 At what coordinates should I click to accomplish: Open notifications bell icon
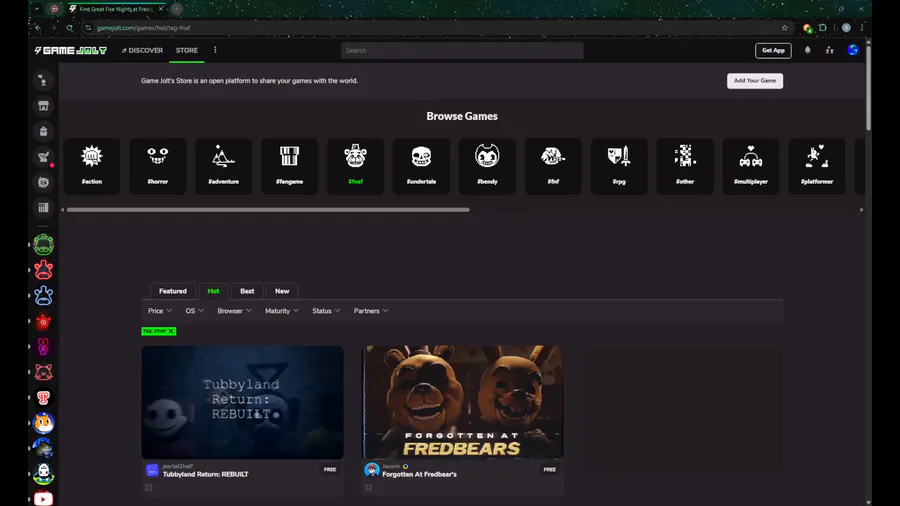808,50
